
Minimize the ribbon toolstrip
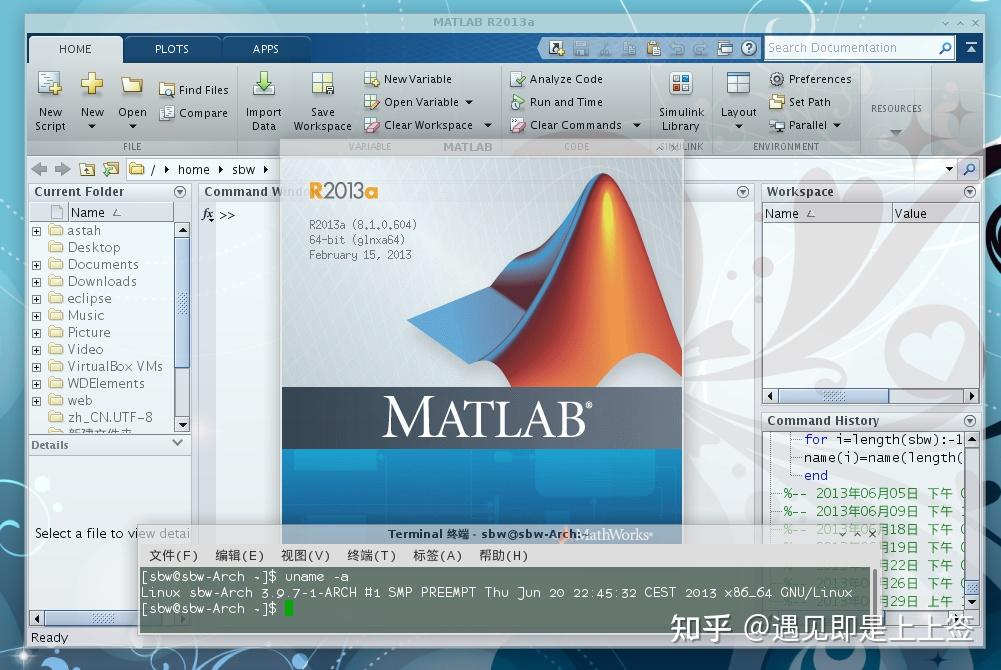coord(969,47)
